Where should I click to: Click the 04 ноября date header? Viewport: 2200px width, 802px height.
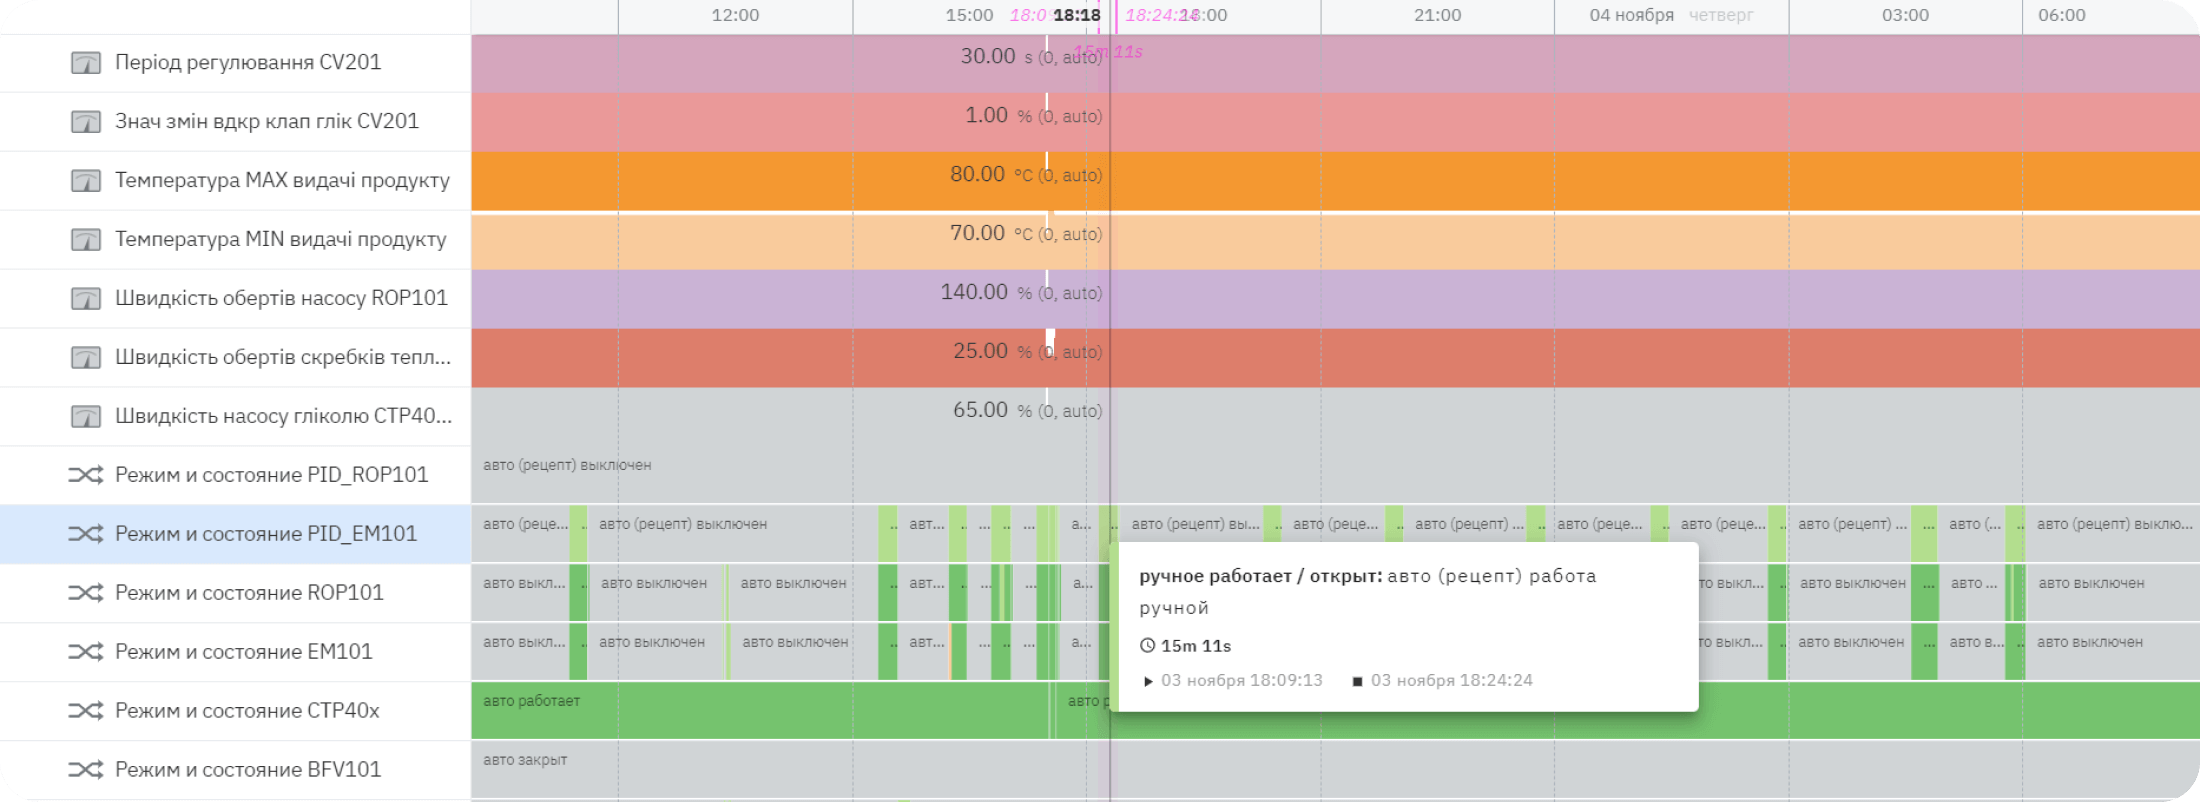1631,16
